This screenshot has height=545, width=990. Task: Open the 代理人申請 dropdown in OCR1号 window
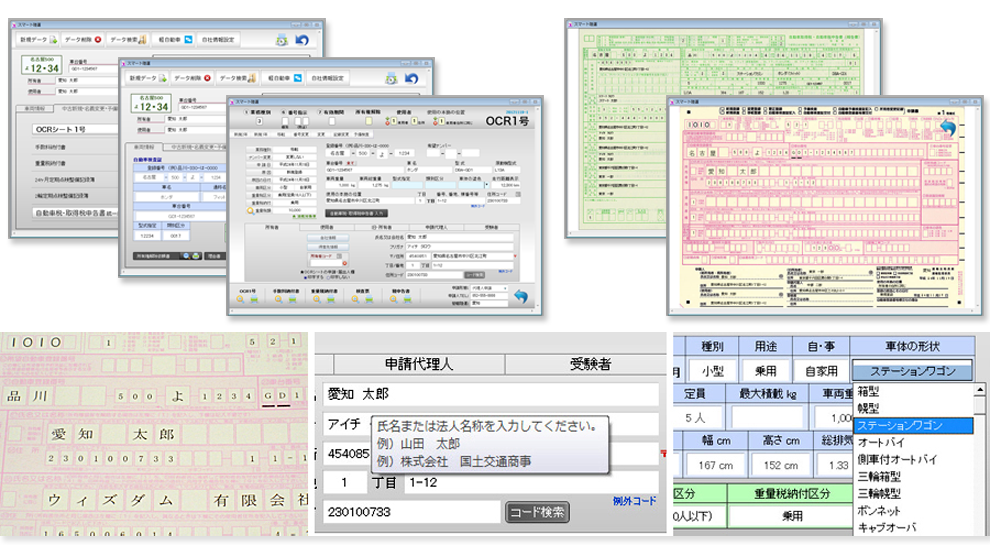click(489, 288)
